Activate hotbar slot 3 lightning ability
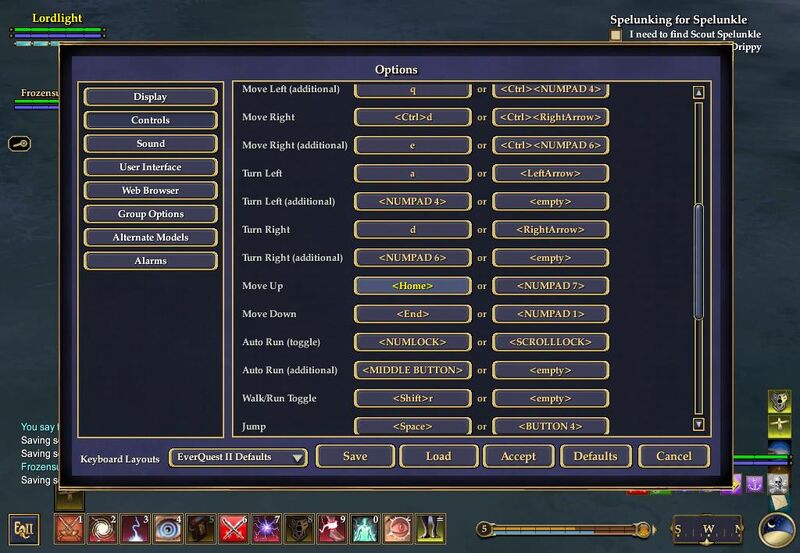 click(134, 527)
